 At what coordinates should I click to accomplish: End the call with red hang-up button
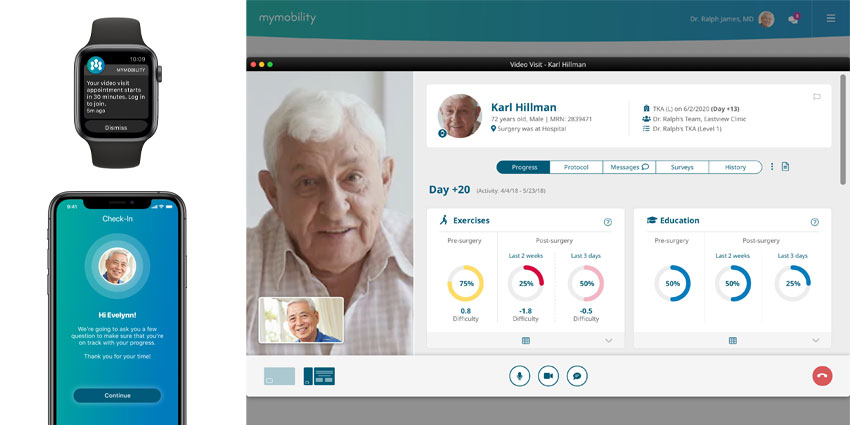[x=822, y=376]
